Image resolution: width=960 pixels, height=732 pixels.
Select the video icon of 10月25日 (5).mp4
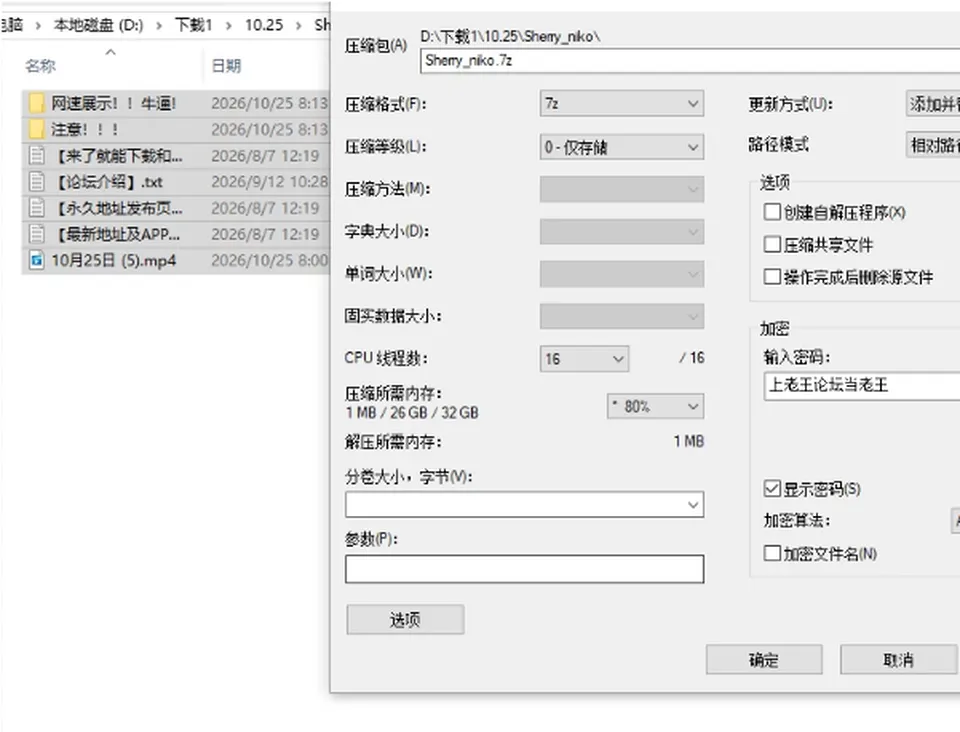pos(37,260)
